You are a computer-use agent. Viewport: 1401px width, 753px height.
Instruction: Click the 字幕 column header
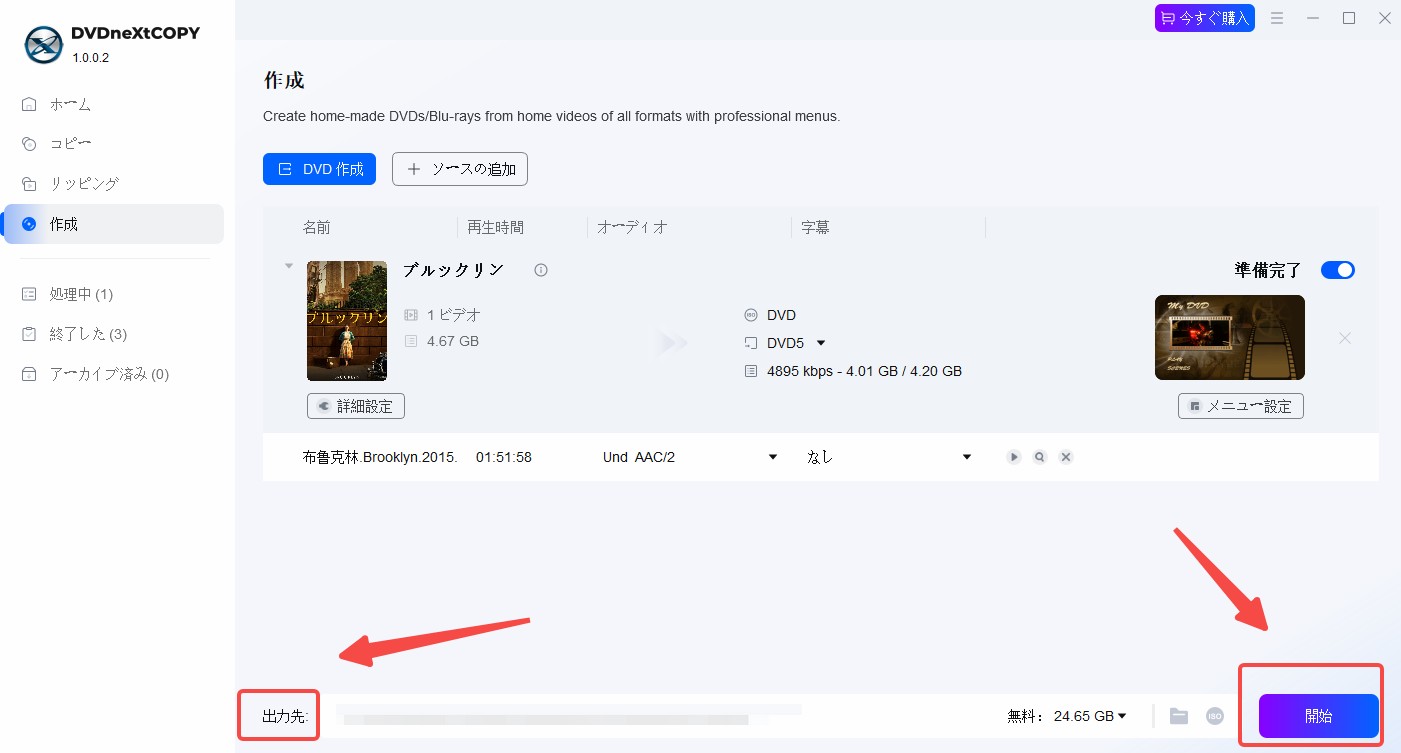click(x=815, y=228)
